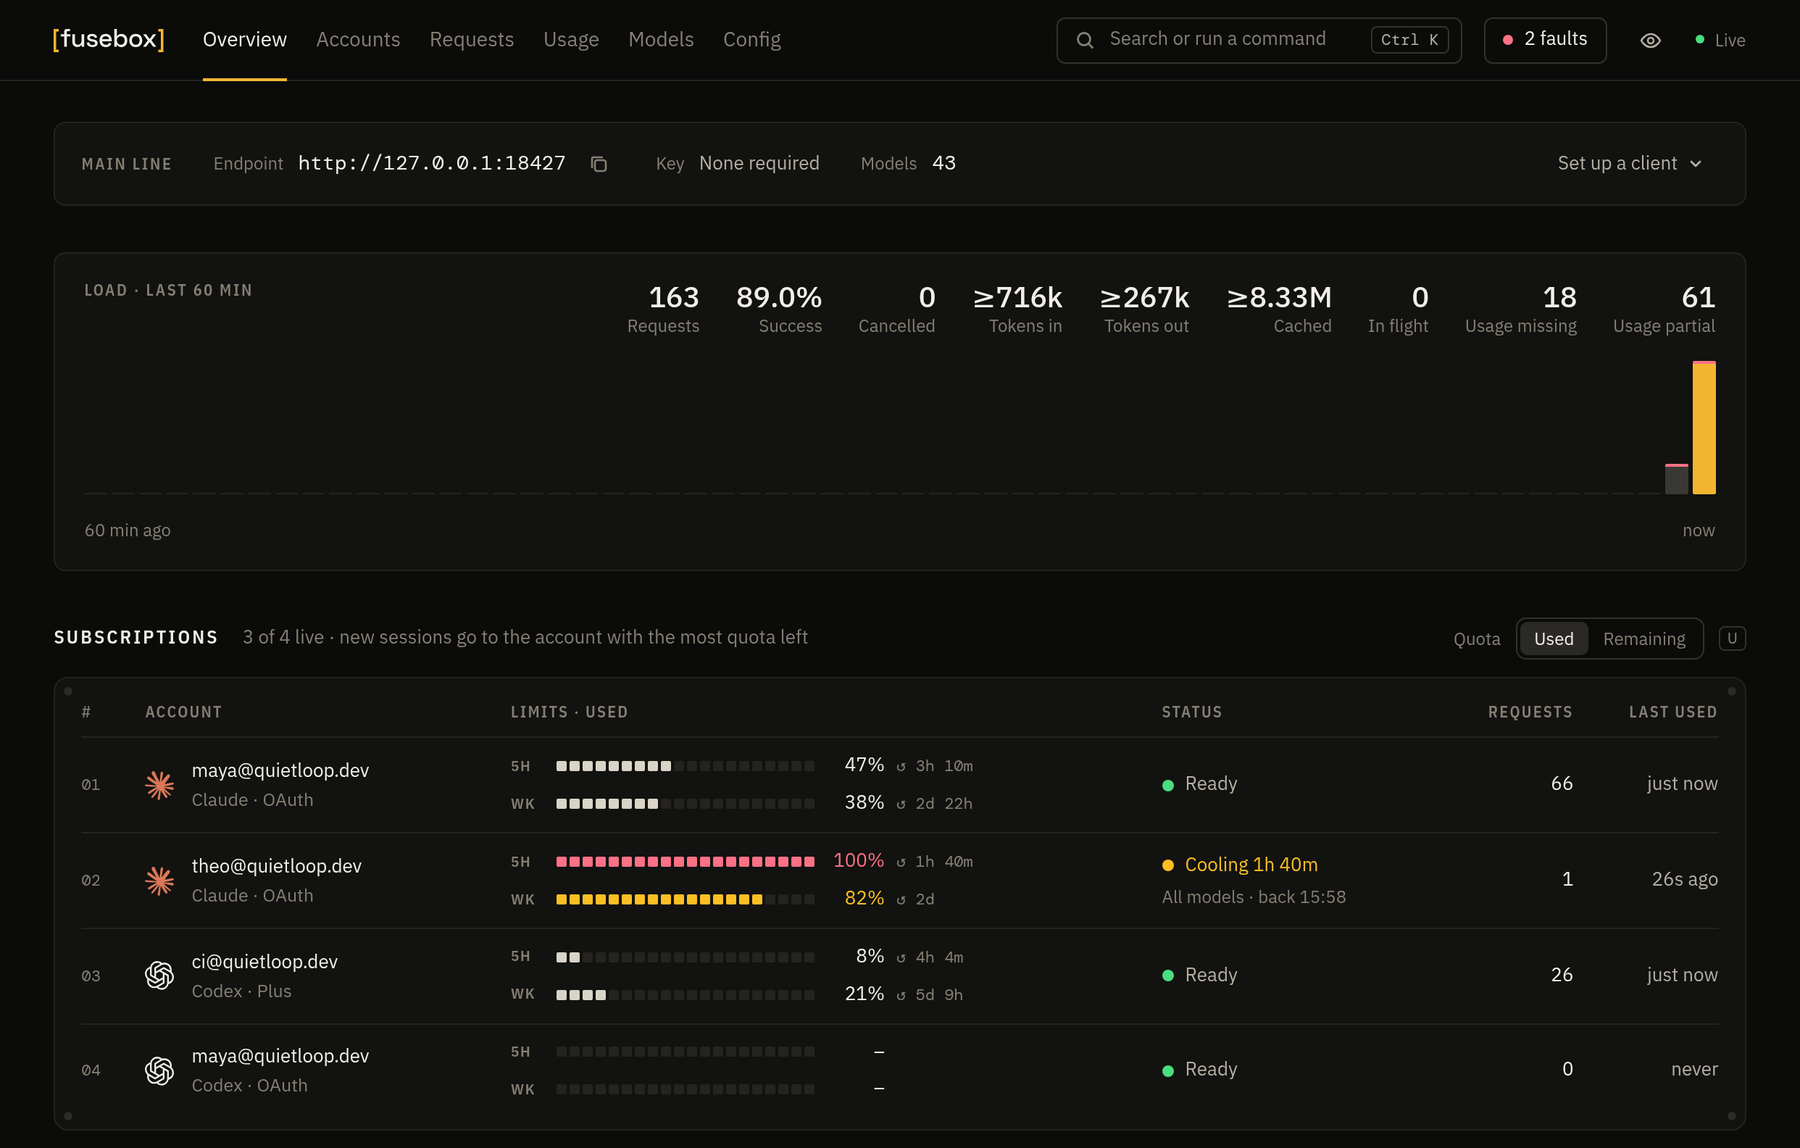Click "All models · back 15:58" text
This screenshot has height=1148, width=1800.
[1254, 897]
